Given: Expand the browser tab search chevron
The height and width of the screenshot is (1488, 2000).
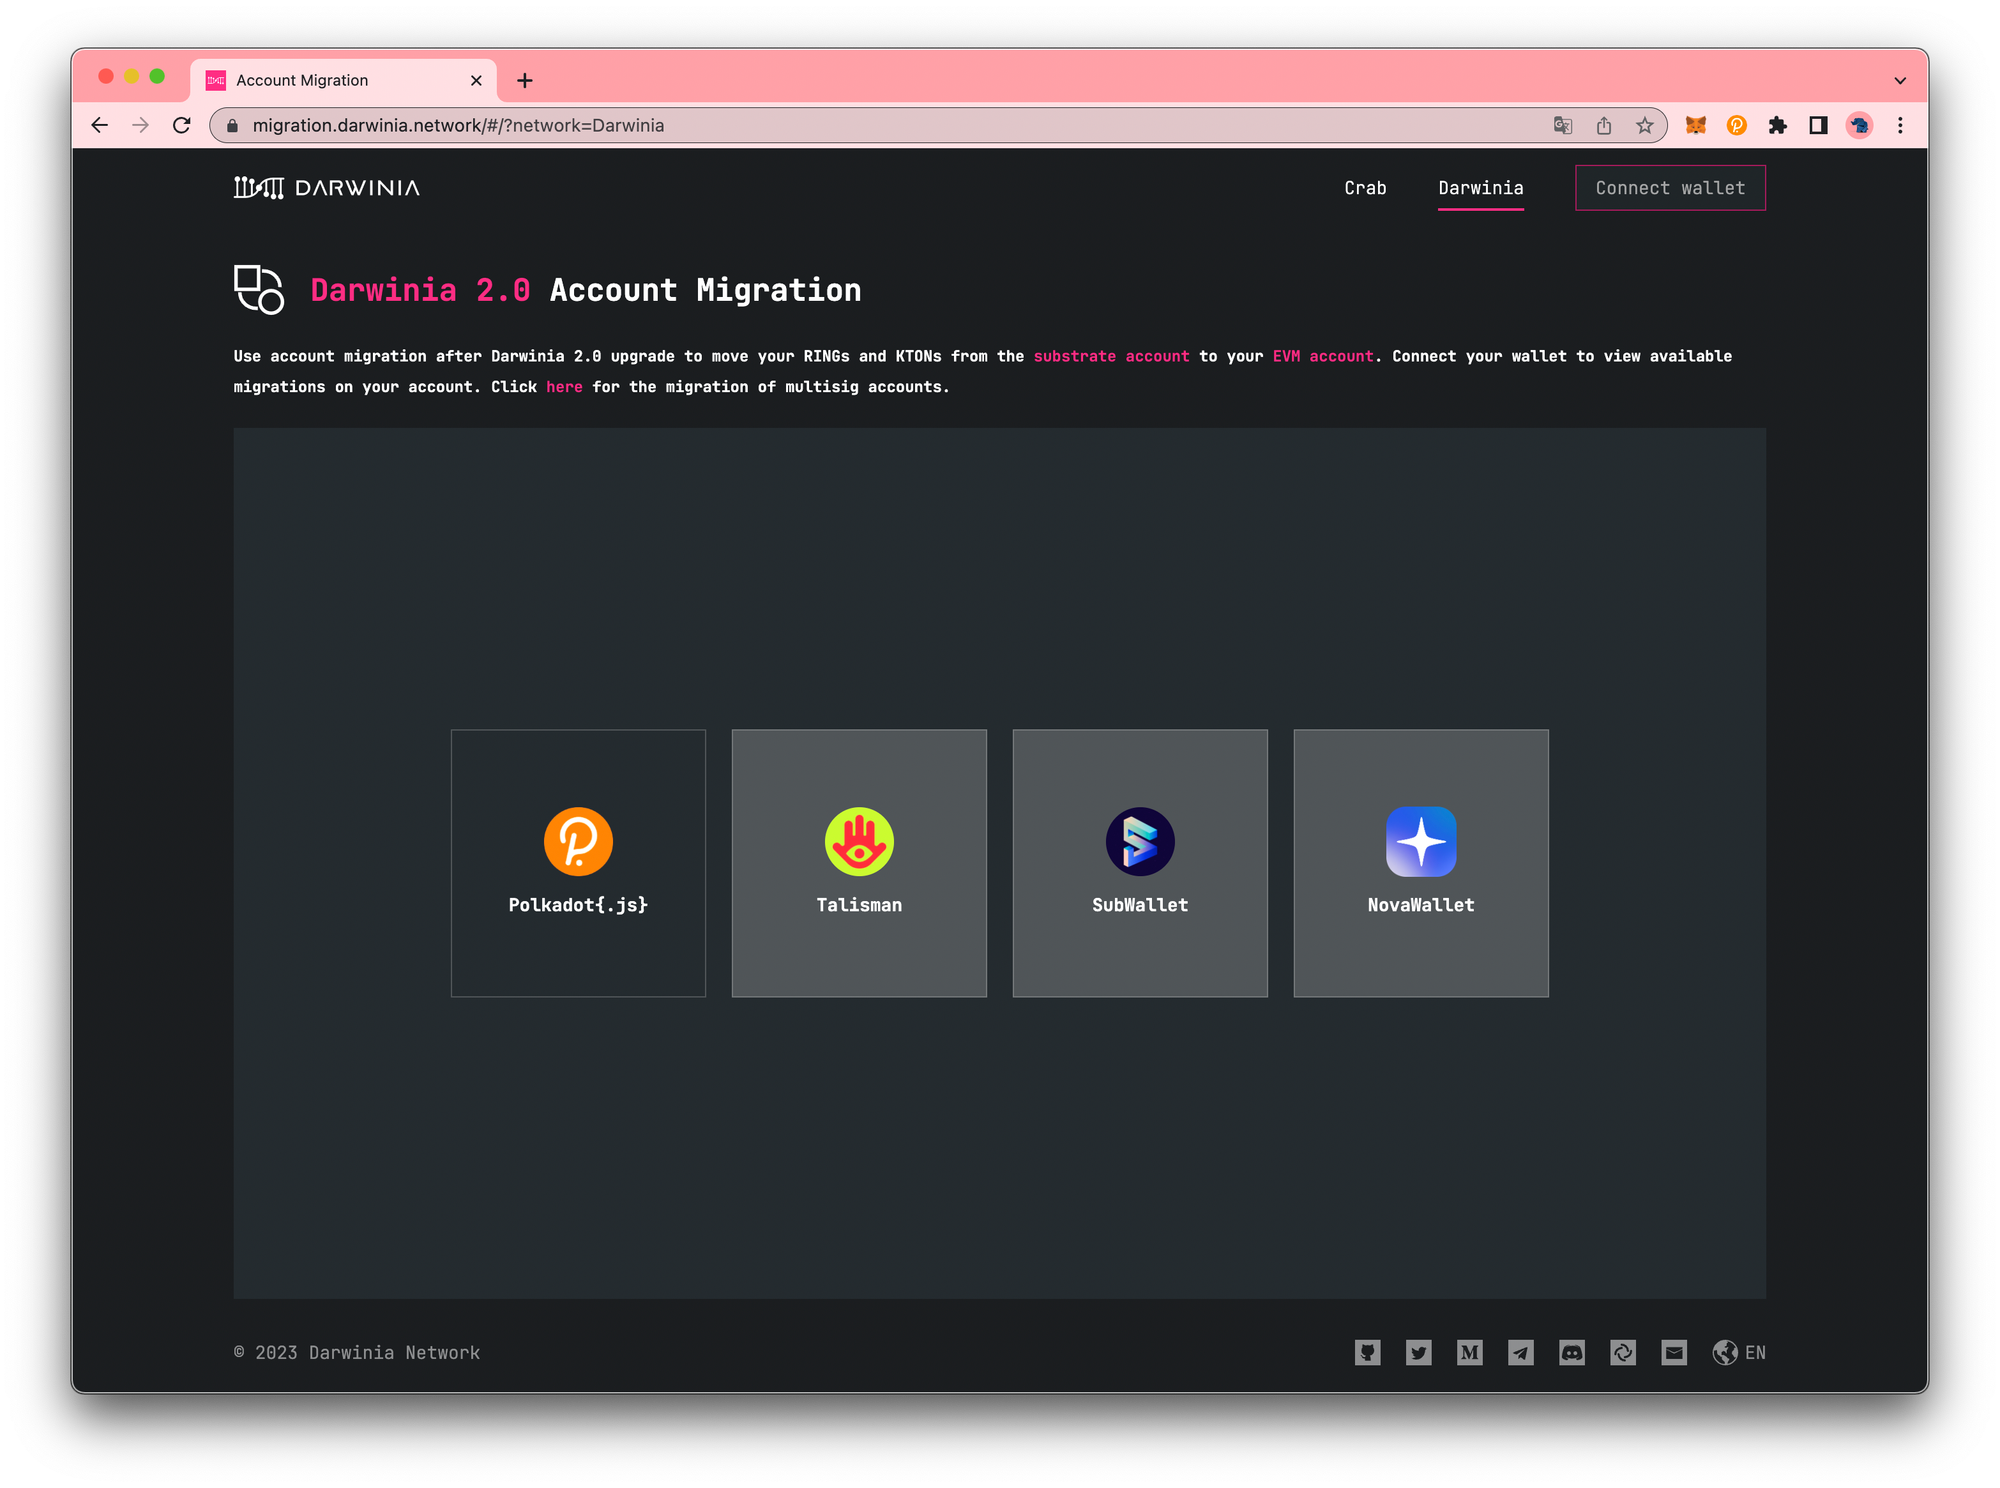Looking at the screenshot, I should pyautogui.click(x=1900, y=81).
